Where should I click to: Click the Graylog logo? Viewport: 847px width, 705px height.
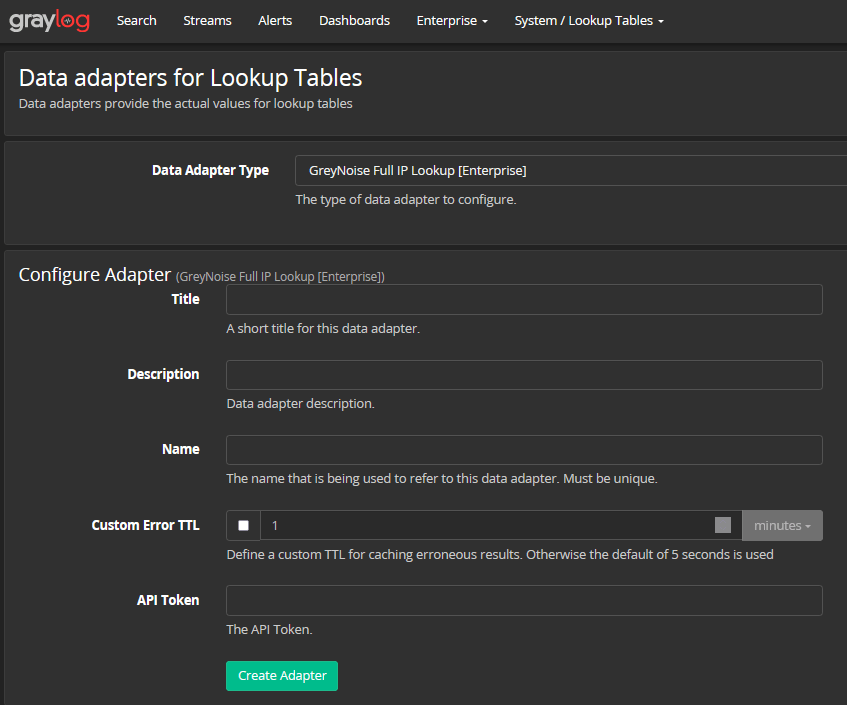tap(49, 20)
